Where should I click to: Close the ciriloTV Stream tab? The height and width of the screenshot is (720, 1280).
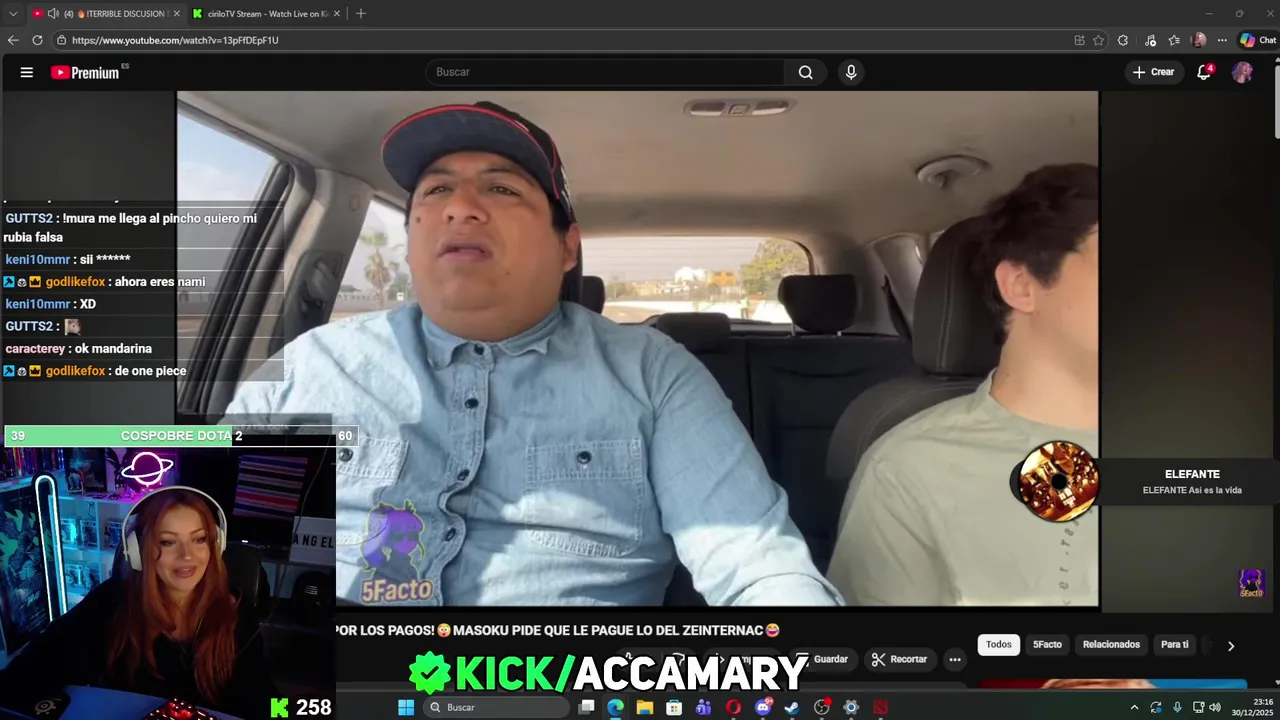tap(336, 14)
